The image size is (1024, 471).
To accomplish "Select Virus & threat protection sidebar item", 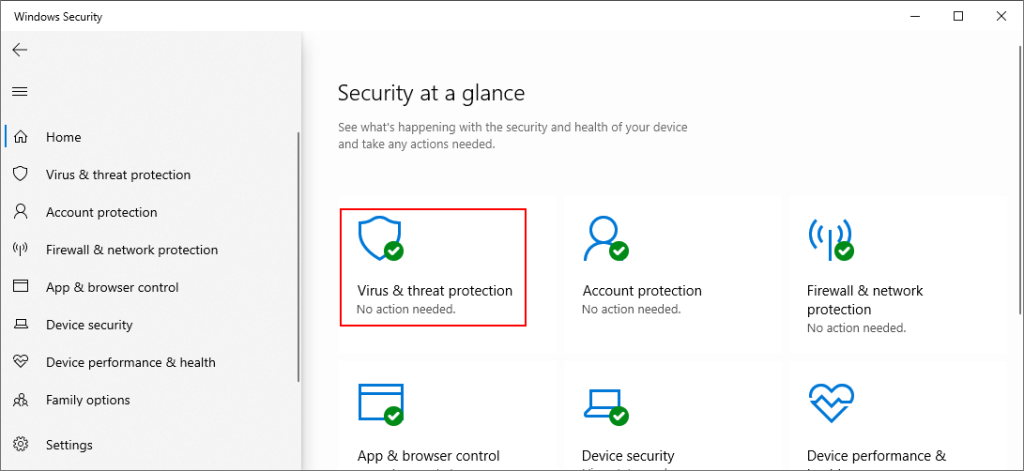I will pyautogui.click(x=118, y=174).
